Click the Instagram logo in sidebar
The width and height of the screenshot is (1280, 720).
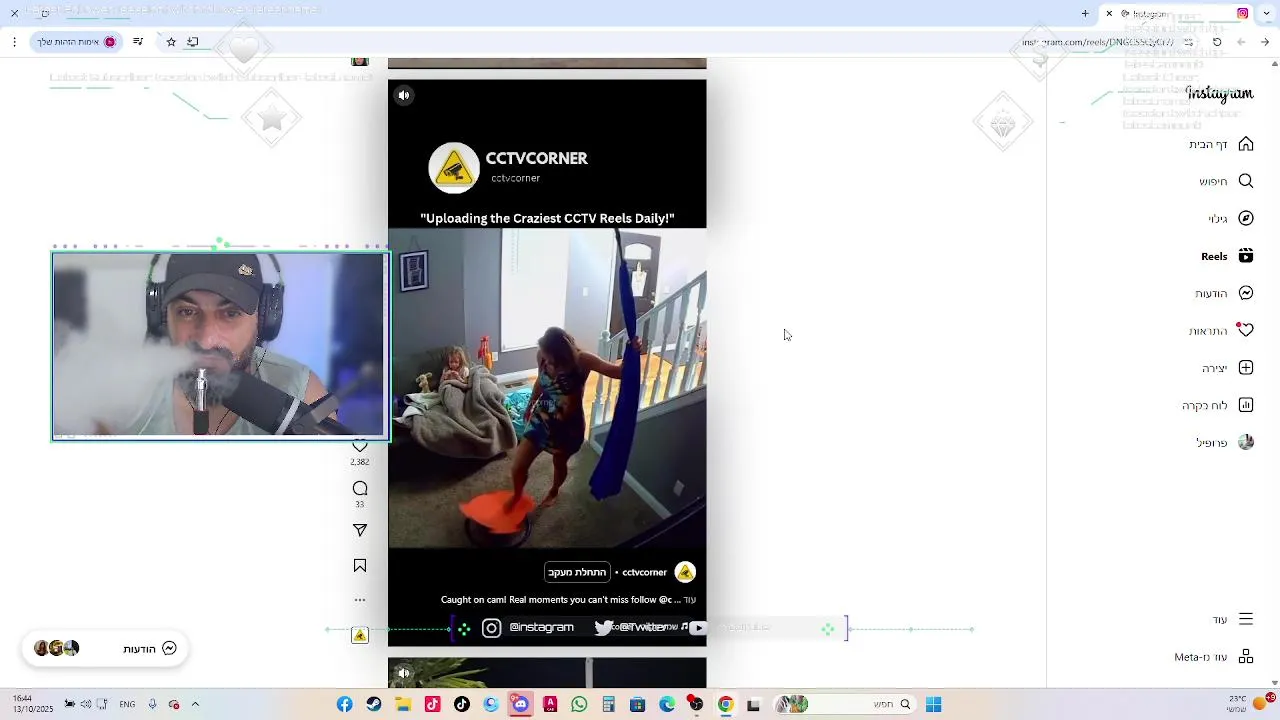1219,93
